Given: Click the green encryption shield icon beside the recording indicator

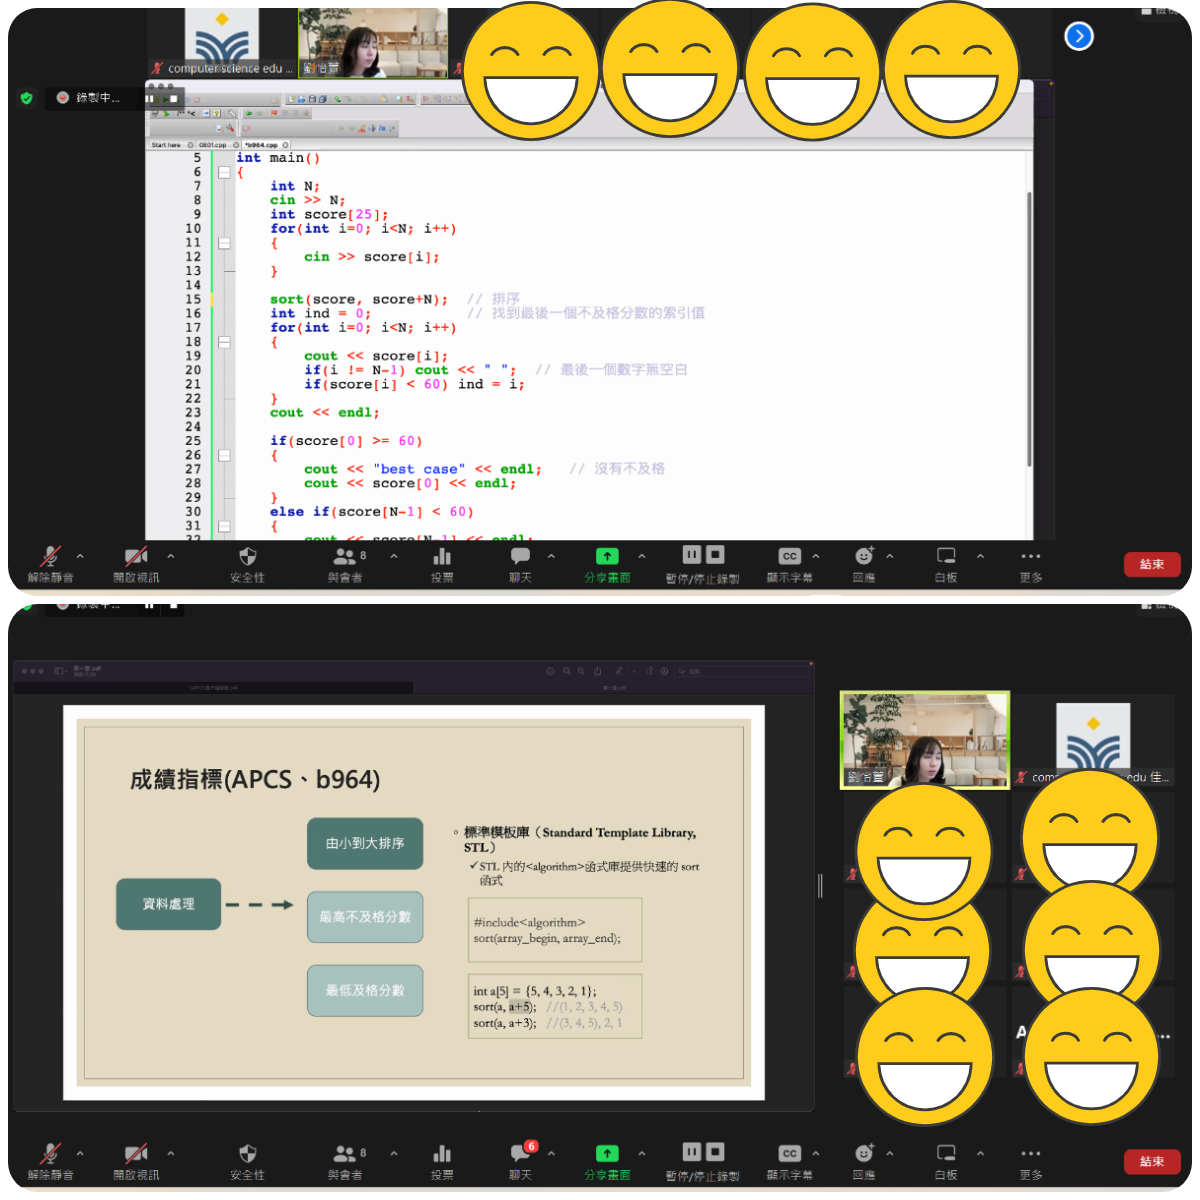Looking at the screenshot, I should (x=27, y=98).
